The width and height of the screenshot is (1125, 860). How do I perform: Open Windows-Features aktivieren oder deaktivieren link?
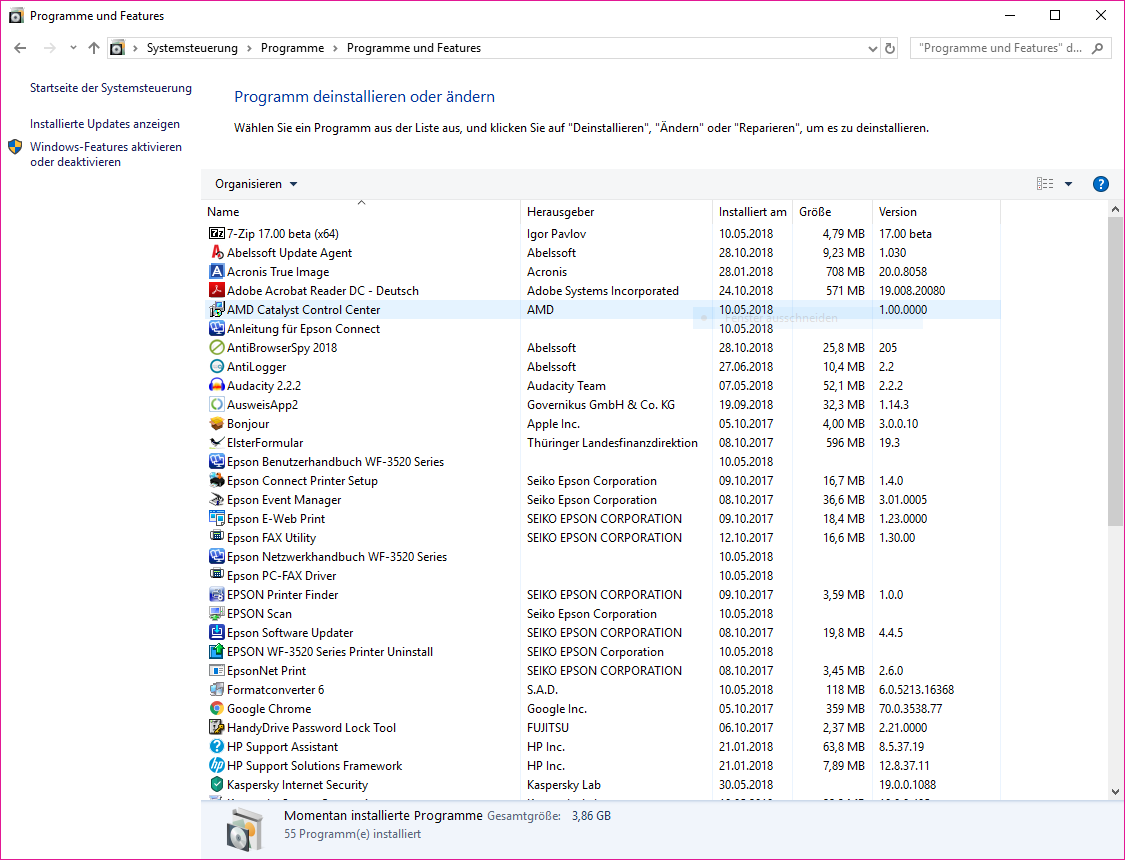pos(106,154)
